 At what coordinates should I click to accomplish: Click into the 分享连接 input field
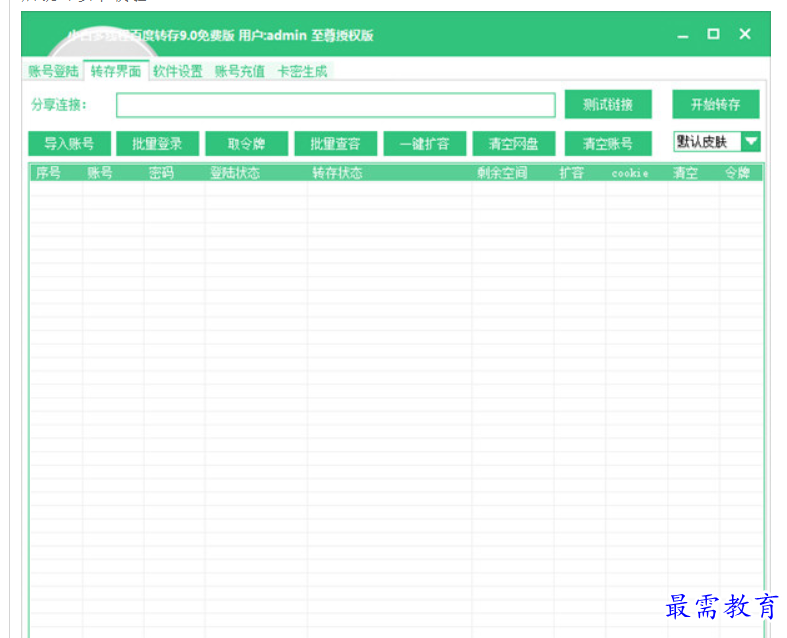click(x=335, y=105)
